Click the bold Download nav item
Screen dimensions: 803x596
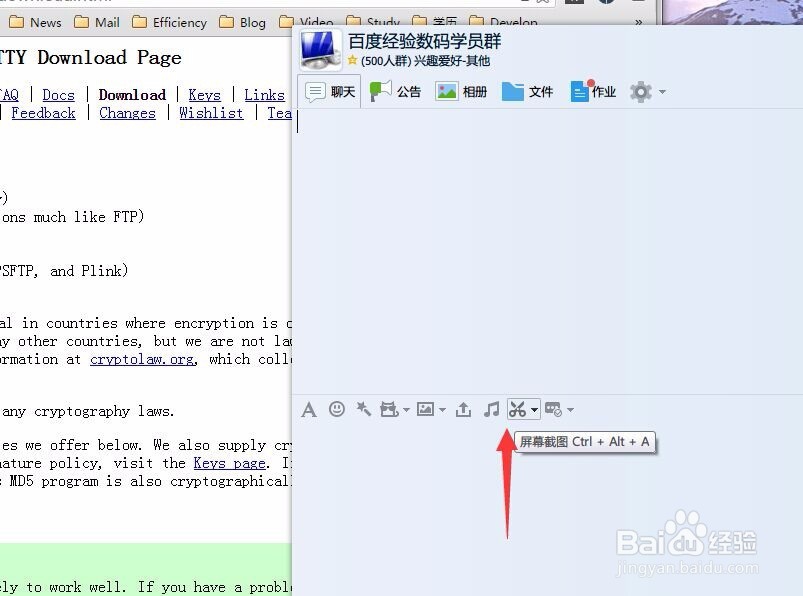[x=132, y=95]
